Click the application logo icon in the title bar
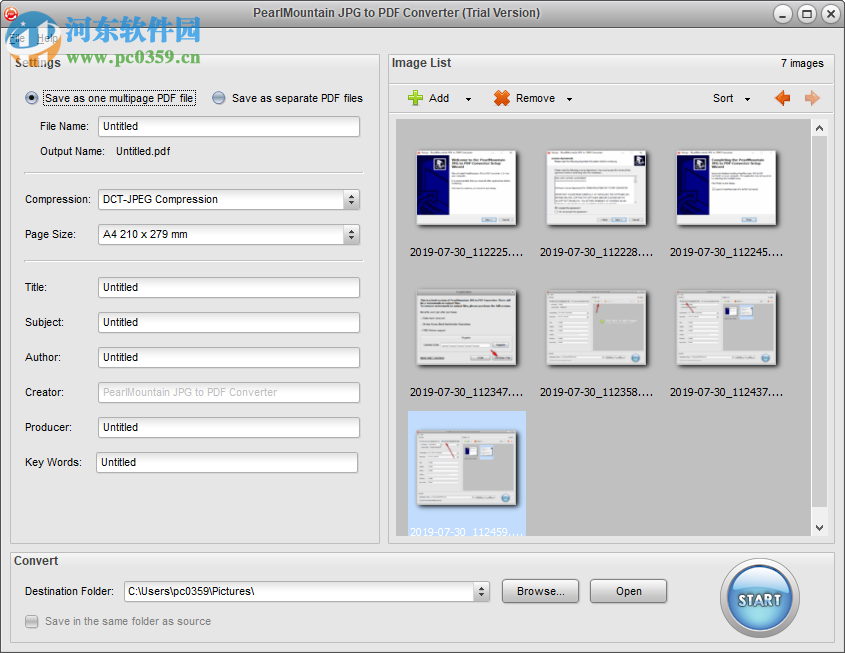The width and height of the screenshot is (845, 653). [x=11, y=13]
